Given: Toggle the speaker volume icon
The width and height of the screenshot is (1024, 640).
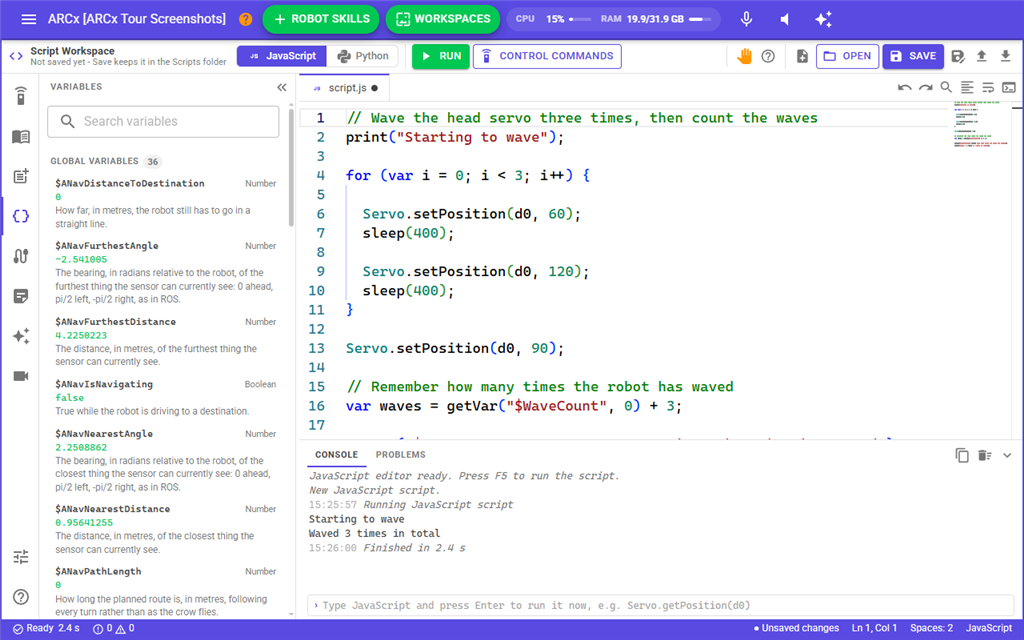Looking at the screenshot, I should 784,19.
